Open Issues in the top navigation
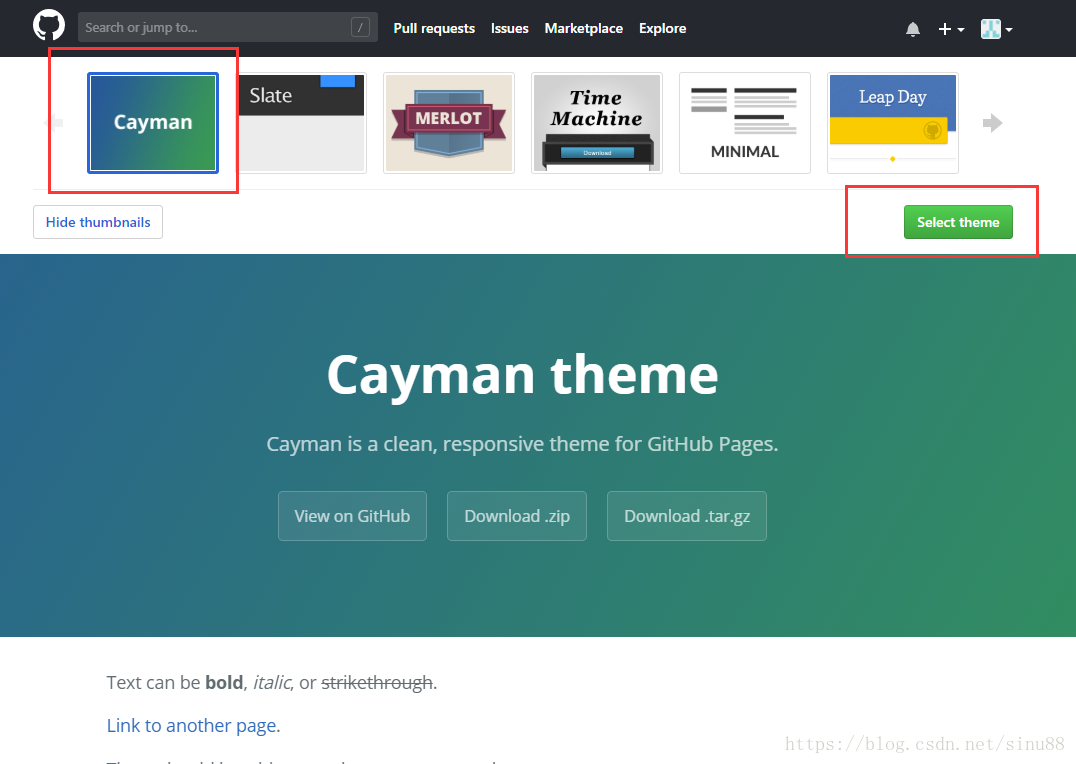Viewport: 1076px width, 764px height. [x=509, y=28]
